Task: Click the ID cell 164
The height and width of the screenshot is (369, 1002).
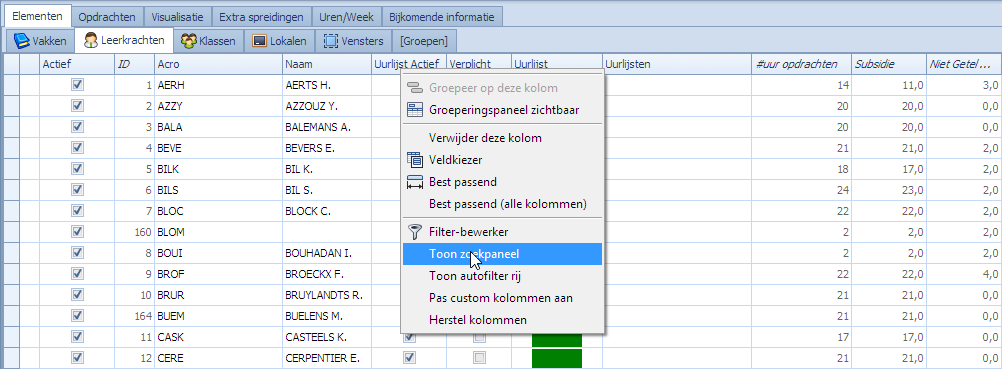Action: click(134, 316)
